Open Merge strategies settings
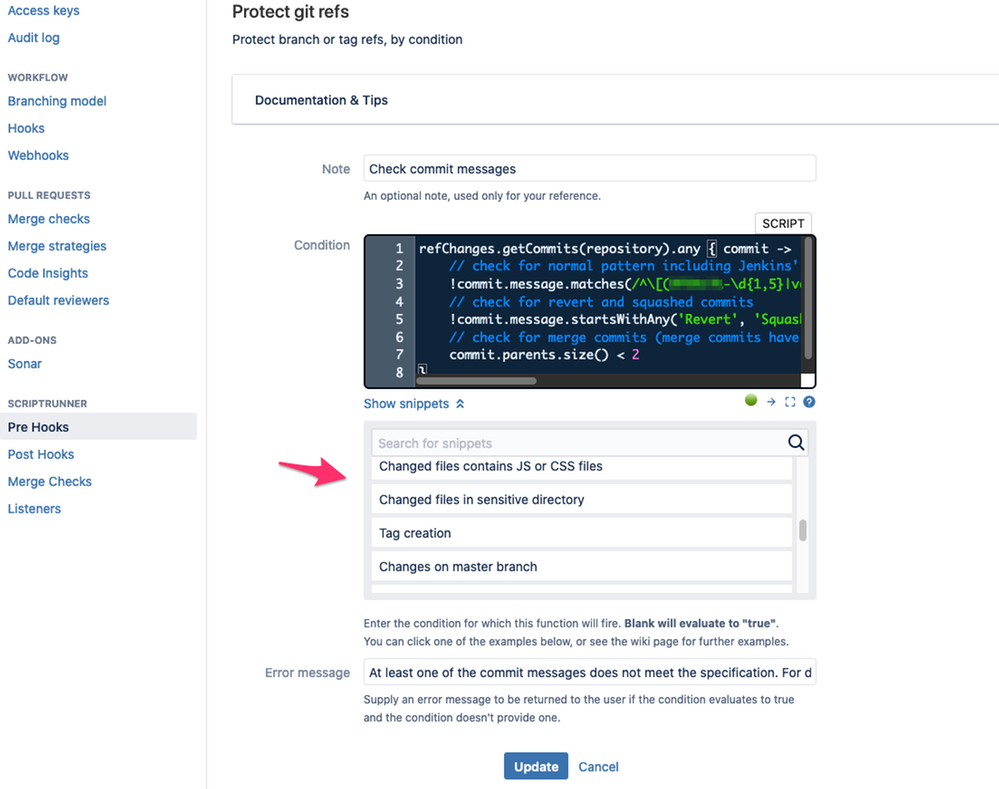Viewport: 999px width, 789px height. point(57,246)
